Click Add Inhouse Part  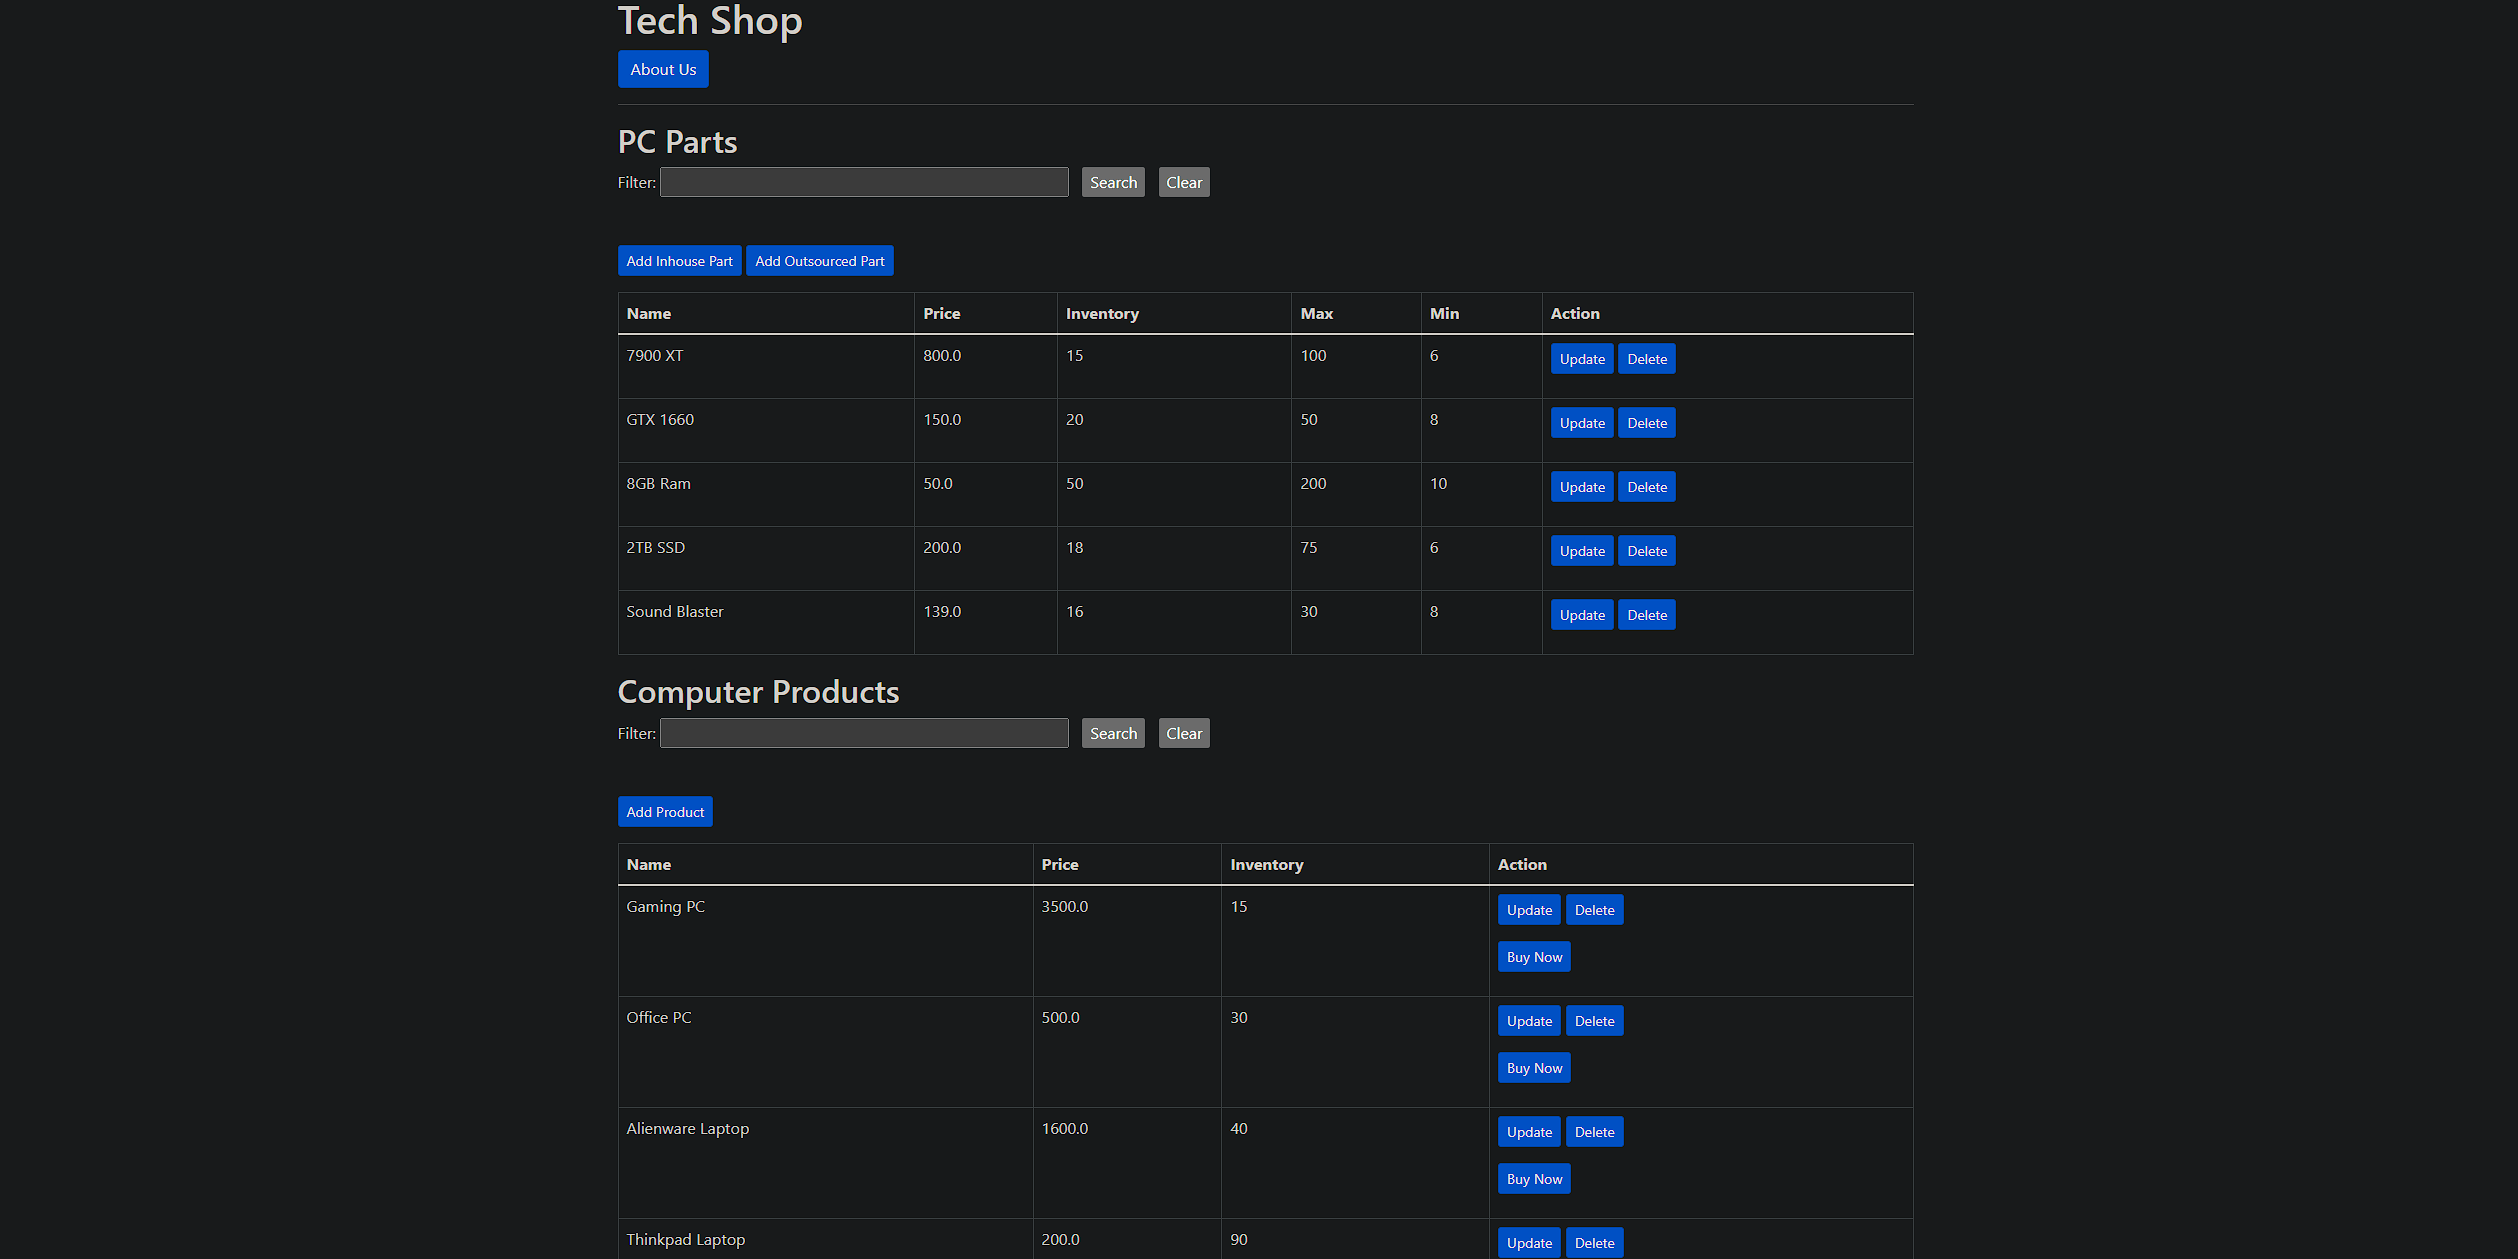tap(679, 260)
